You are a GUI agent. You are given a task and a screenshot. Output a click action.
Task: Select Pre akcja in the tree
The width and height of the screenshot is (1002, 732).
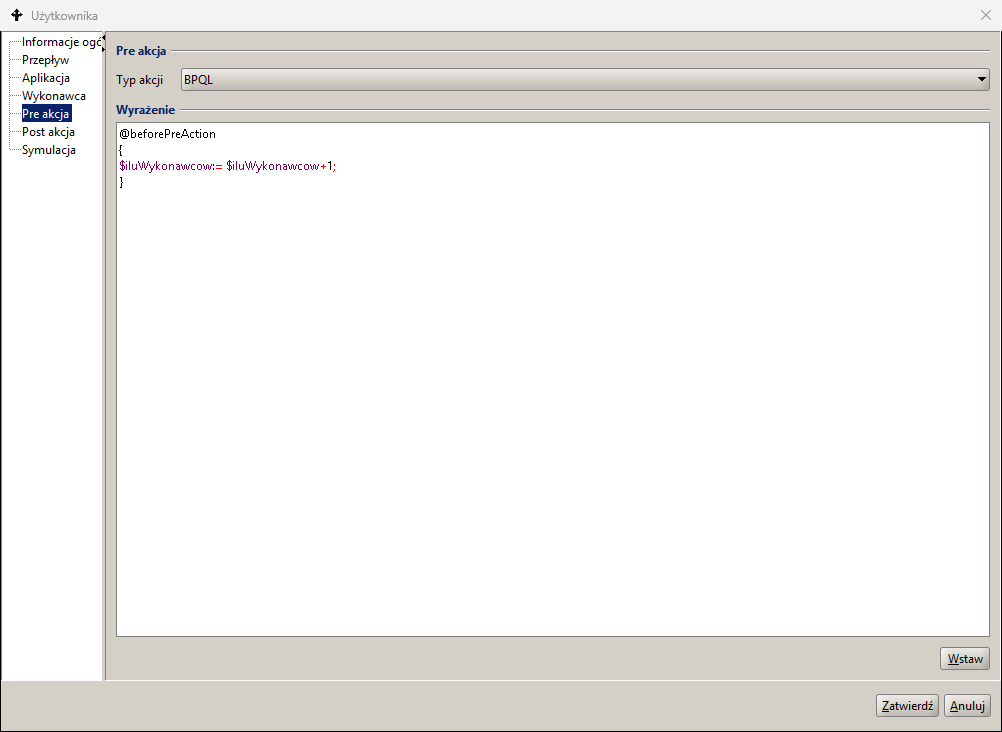(x=46, y=114)
